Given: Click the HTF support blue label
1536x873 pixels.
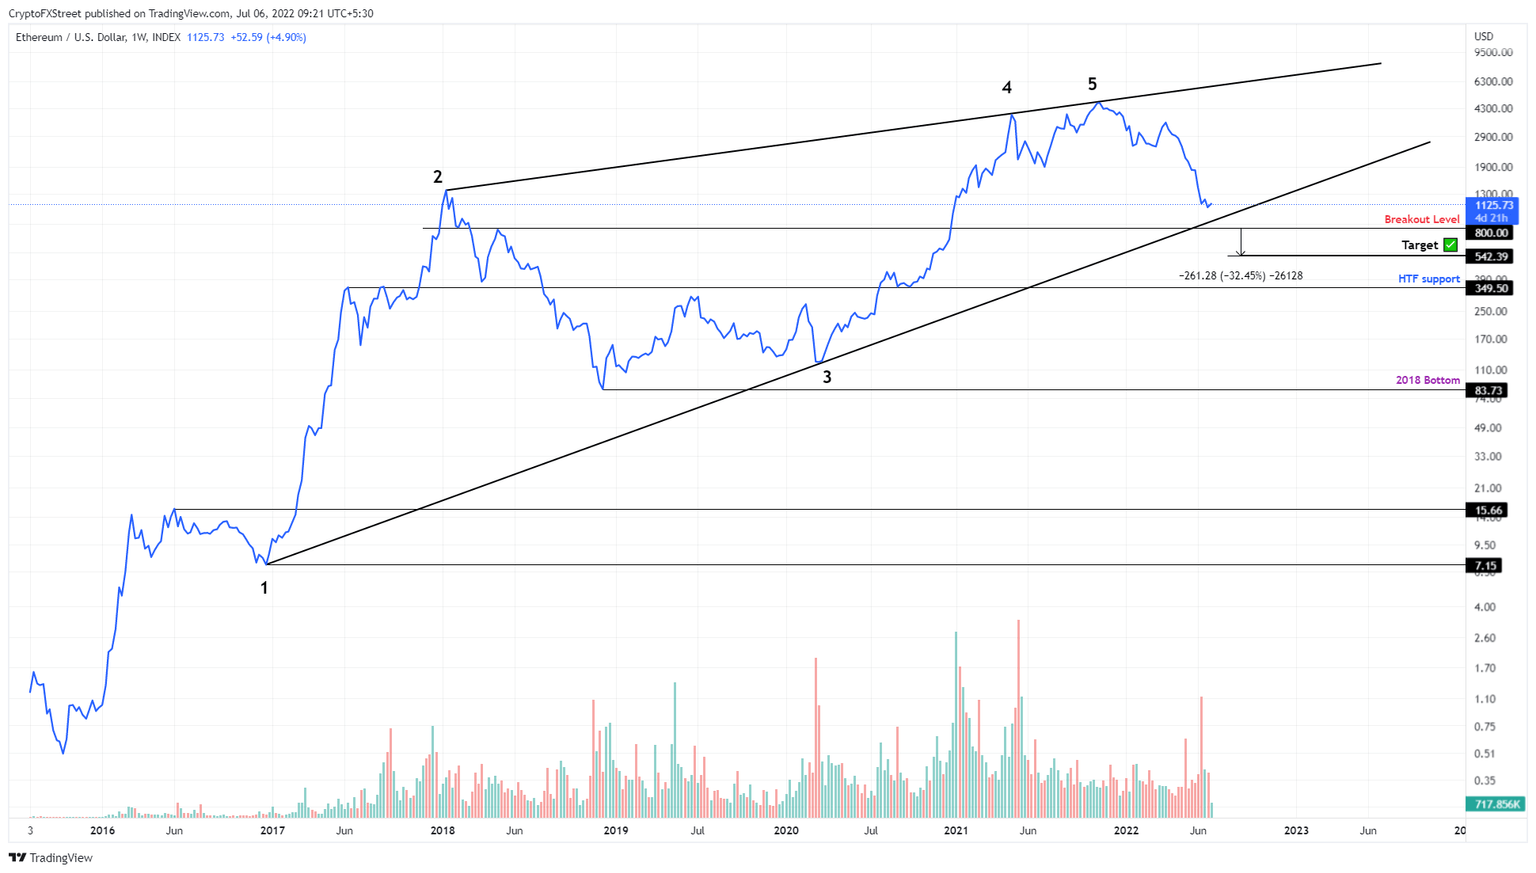Looking at the screenshot, I should click(1428, 279).
